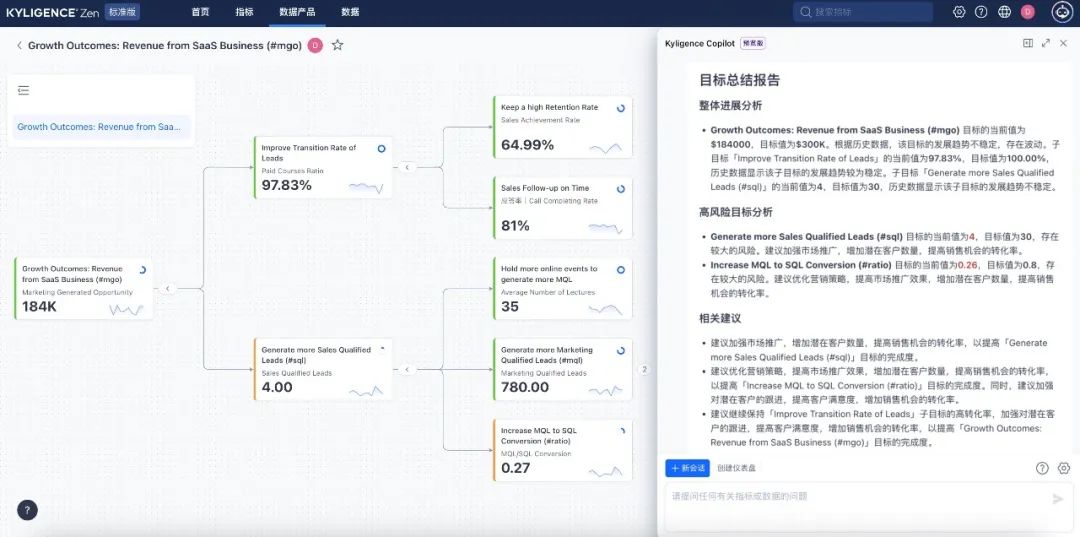Open user avatar D in top bar
Image resolution: width=1080 pixels, height=537 pixels.
coord(1028,12)
